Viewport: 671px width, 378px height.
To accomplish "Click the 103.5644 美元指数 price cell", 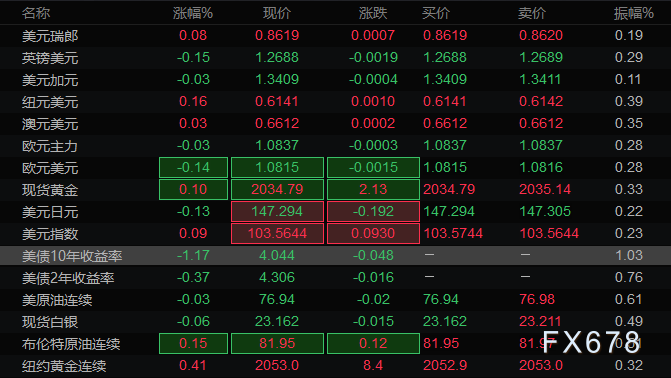I will tap(277, 234).
